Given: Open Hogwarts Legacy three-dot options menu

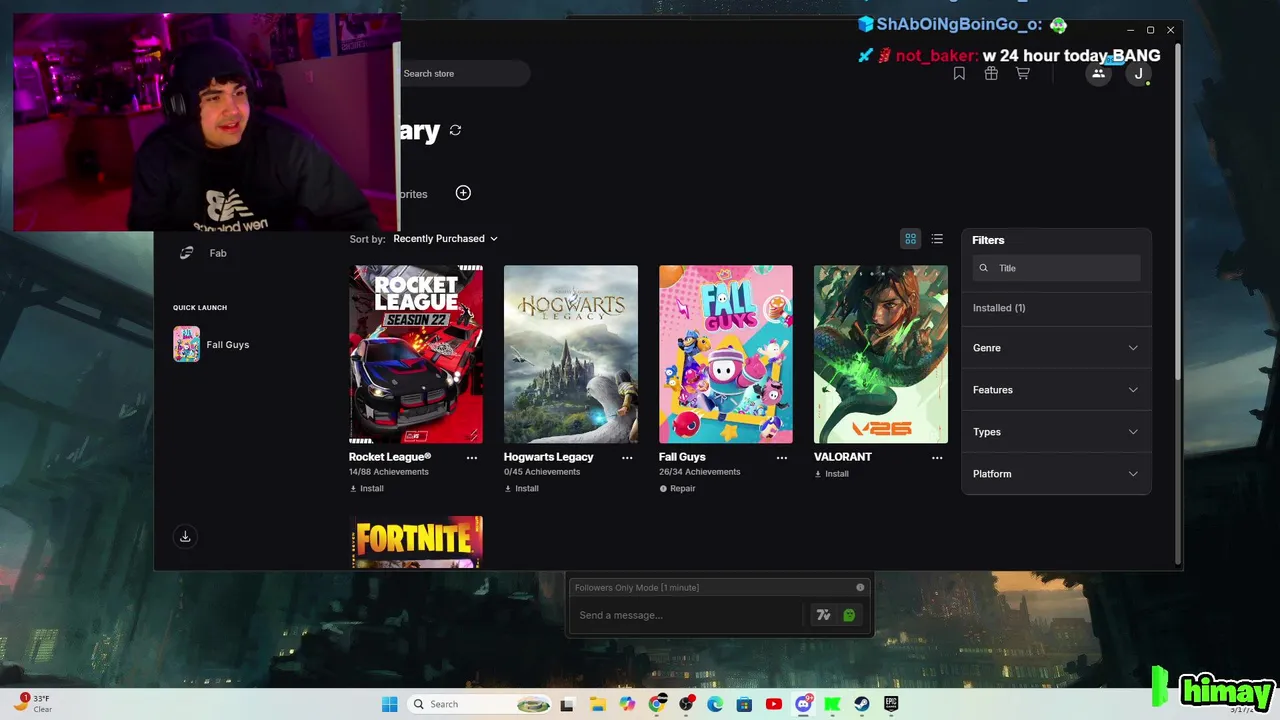Looking at the screenshot, I should point(627,458).
